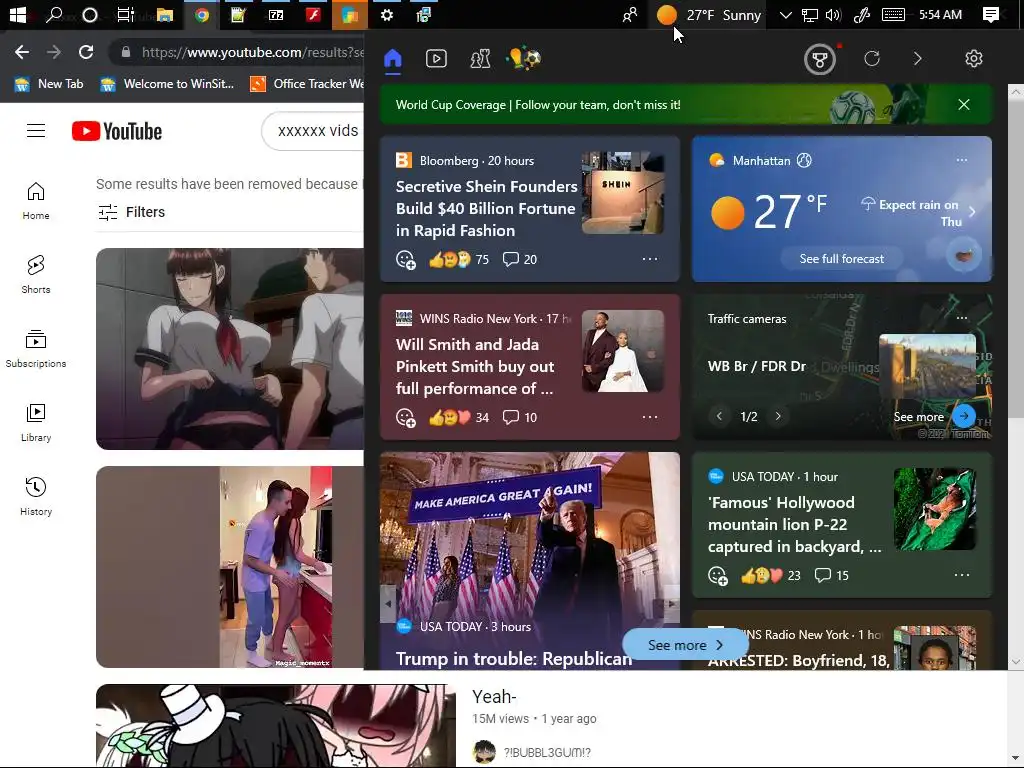
Task: Open Will Smith and Jada article
Action: tap(475, 366)
